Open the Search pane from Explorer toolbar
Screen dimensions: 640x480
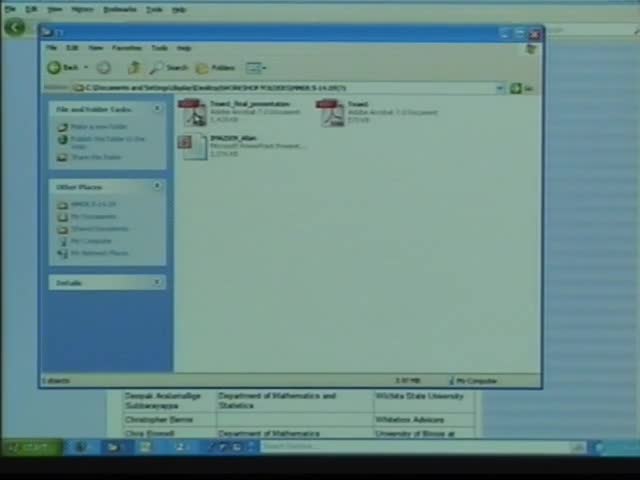(169, 68)
